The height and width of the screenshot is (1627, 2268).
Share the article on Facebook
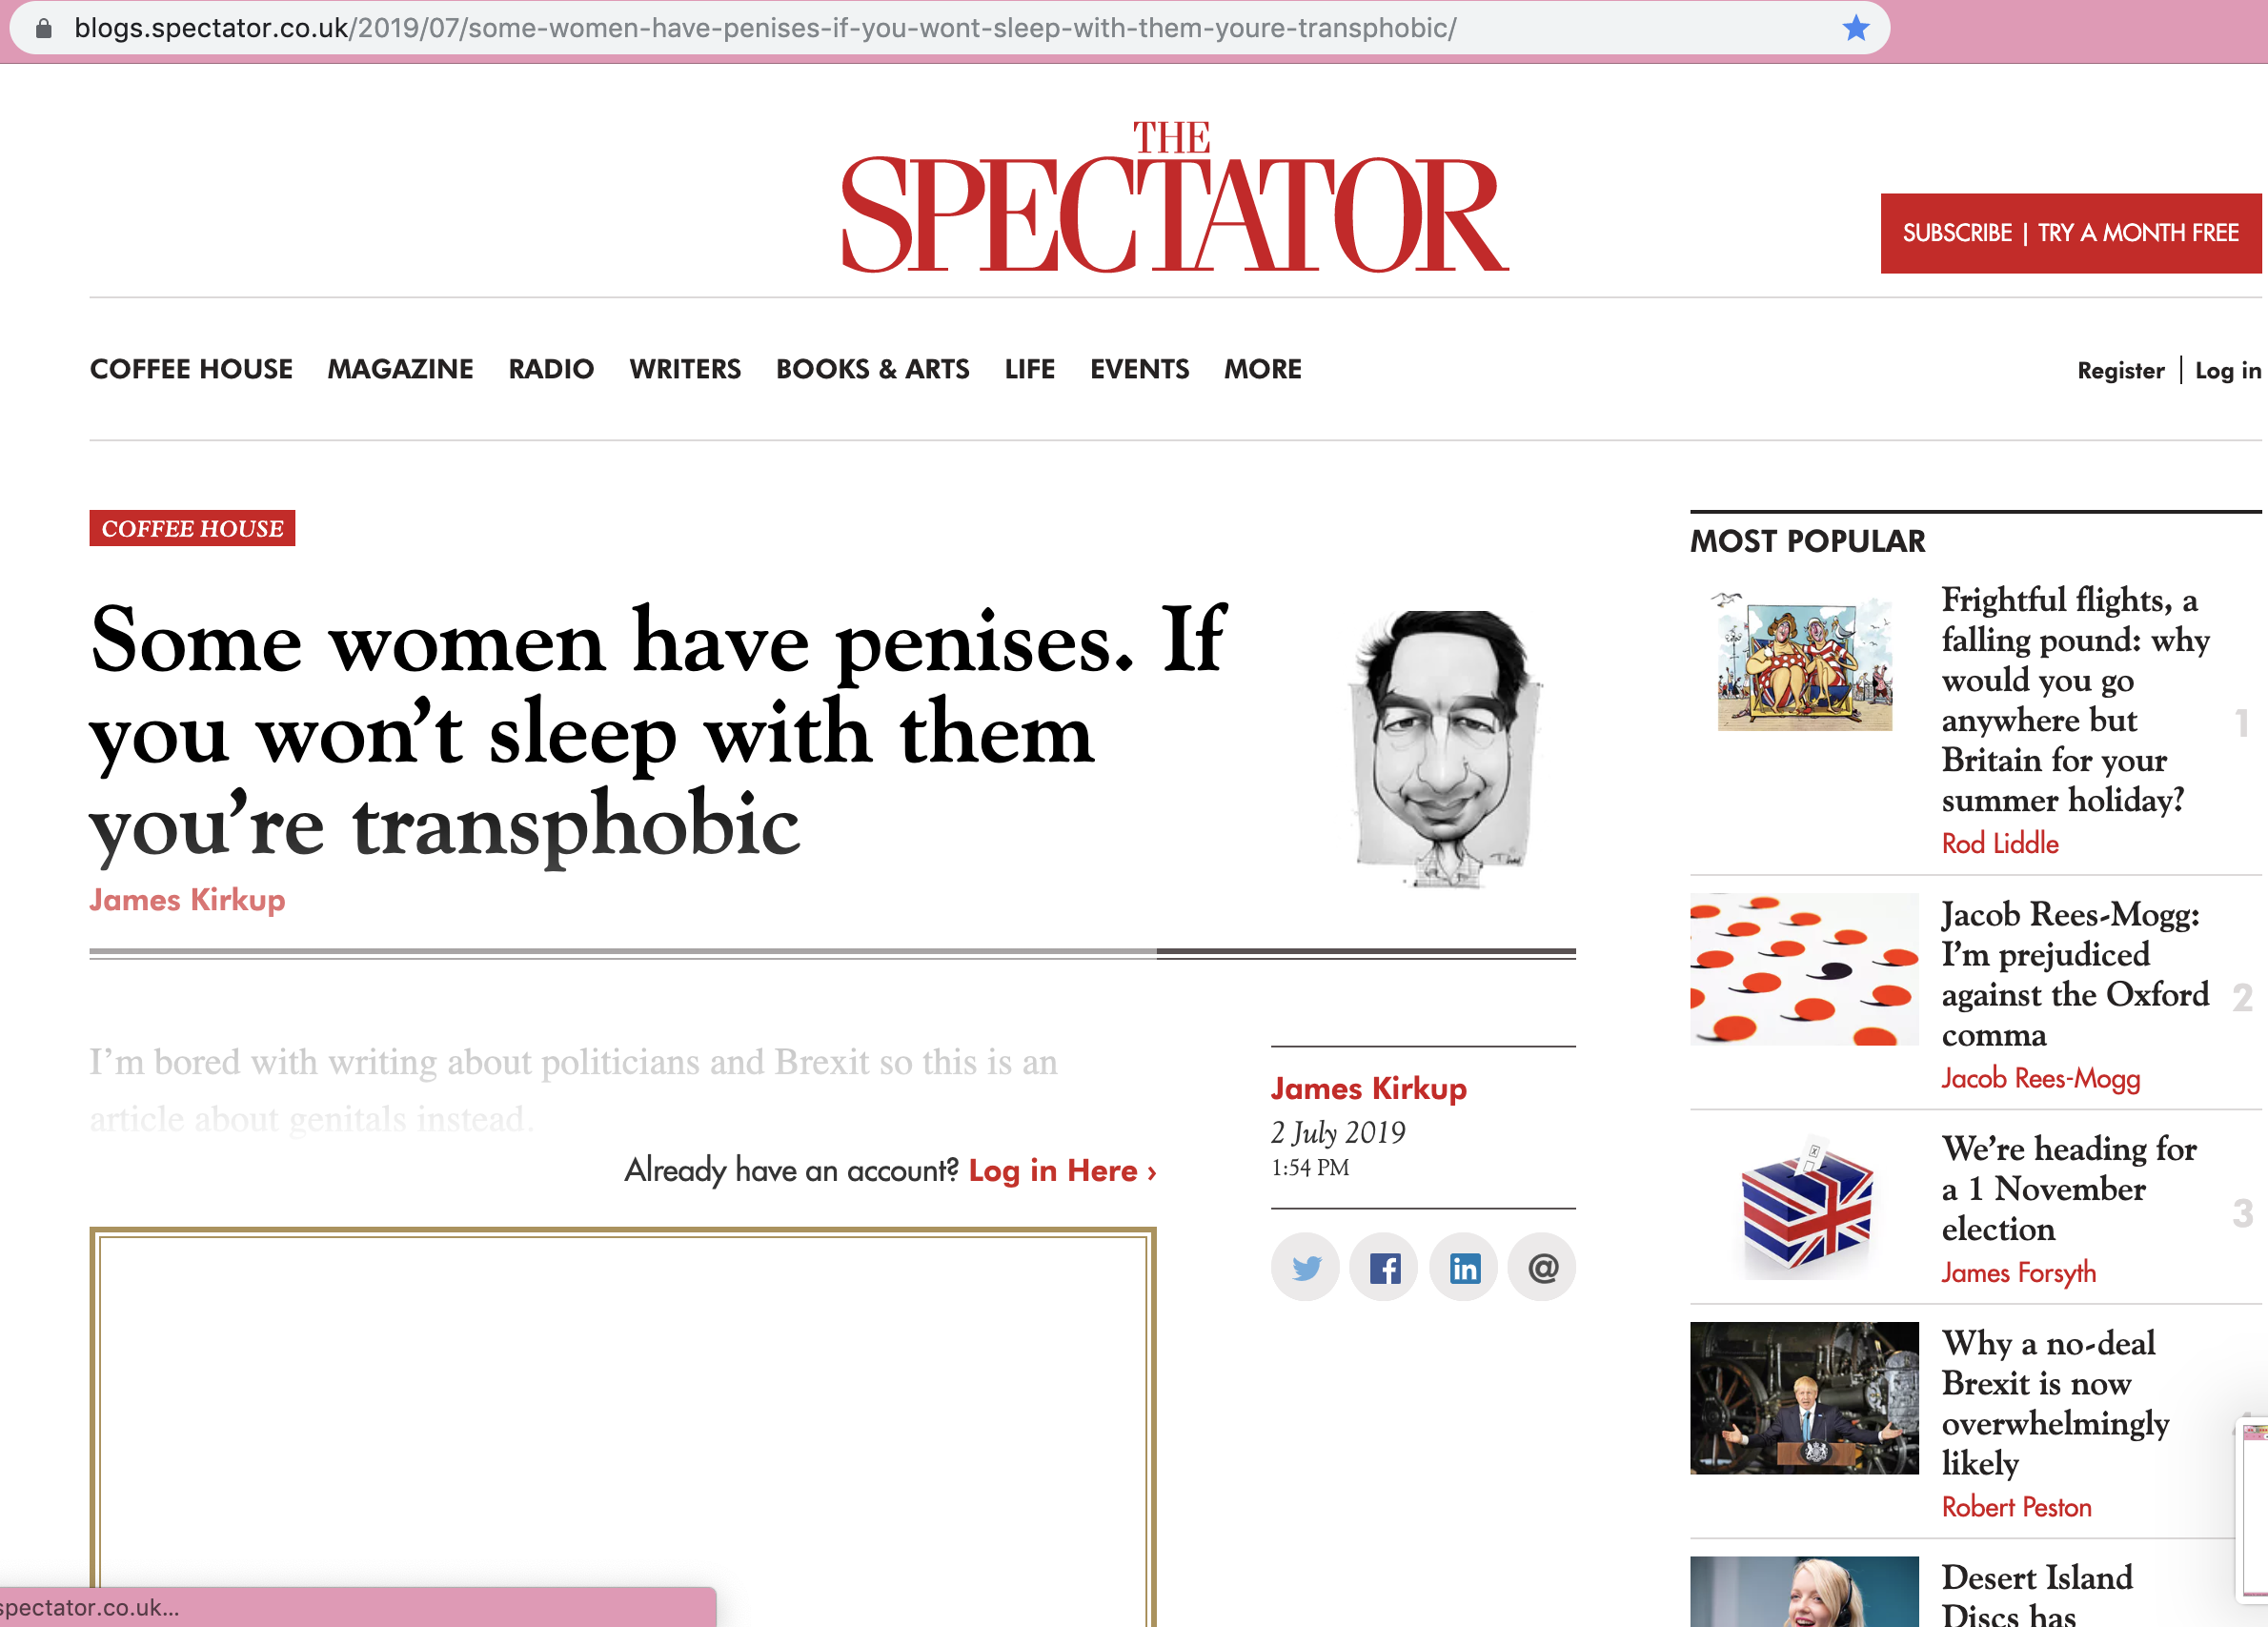(x=1384, y=1267)
